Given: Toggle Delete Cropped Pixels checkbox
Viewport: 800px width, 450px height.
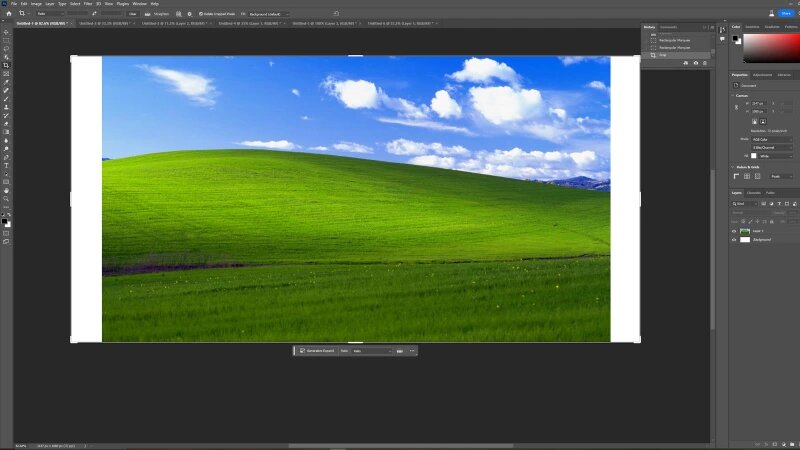Looking at the screenshot, I should tap(201, 14).
